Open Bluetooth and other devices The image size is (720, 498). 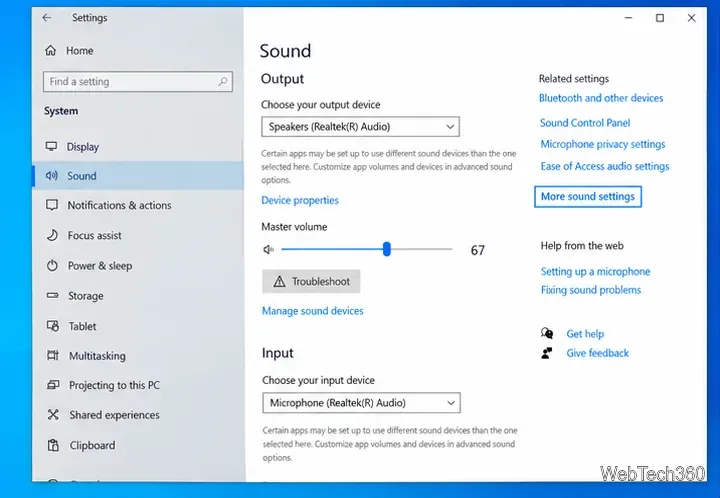click(x=601, y=98)
